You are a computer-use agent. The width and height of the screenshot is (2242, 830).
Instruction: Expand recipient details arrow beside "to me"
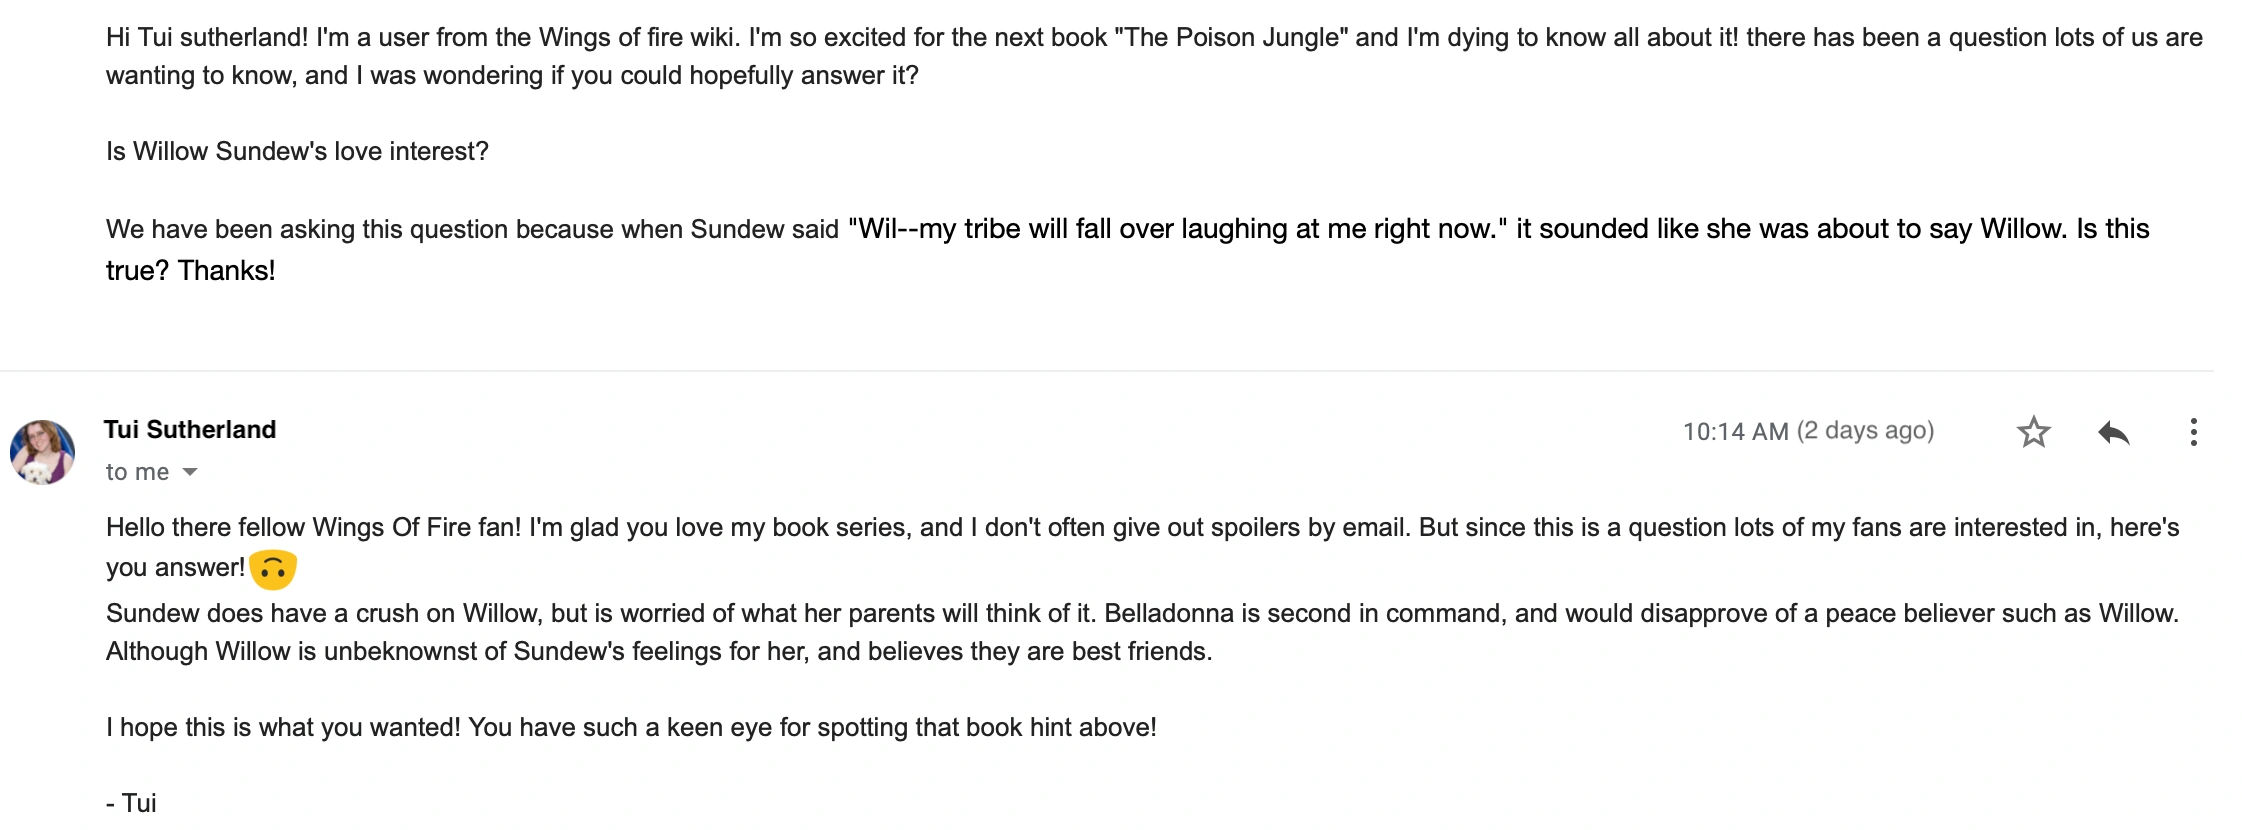point(190,472)
